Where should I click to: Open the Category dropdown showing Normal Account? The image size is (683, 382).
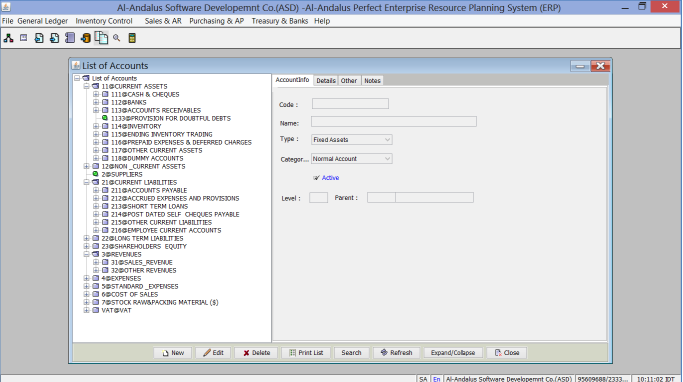352,159
